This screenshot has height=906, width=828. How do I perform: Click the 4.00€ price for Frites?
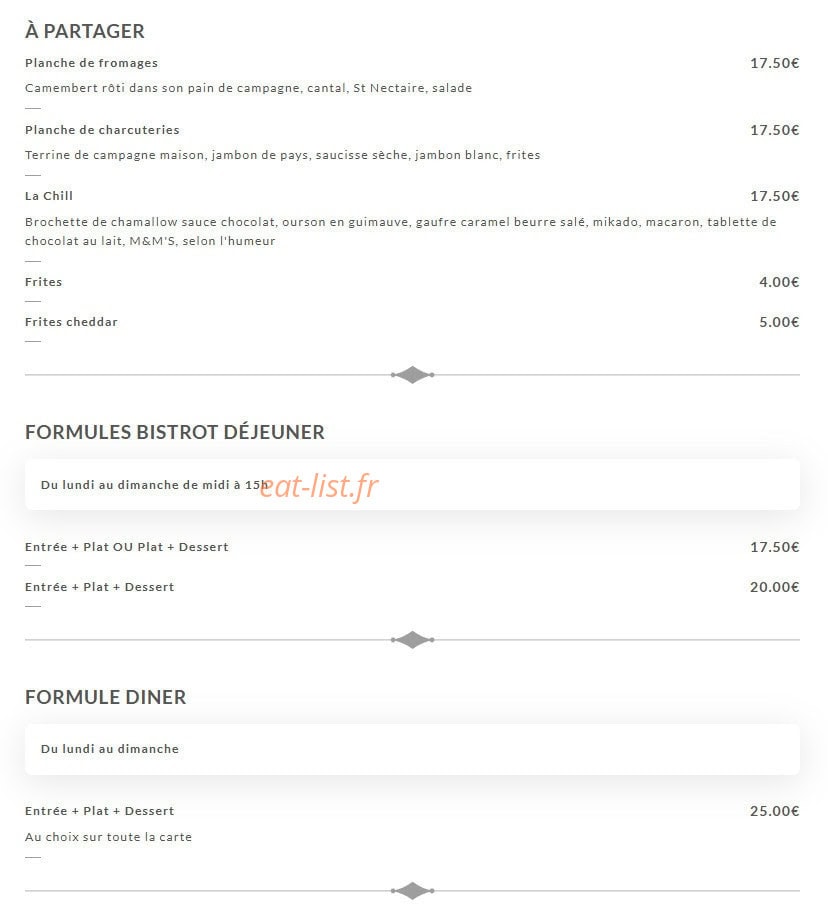pos(779,282)
